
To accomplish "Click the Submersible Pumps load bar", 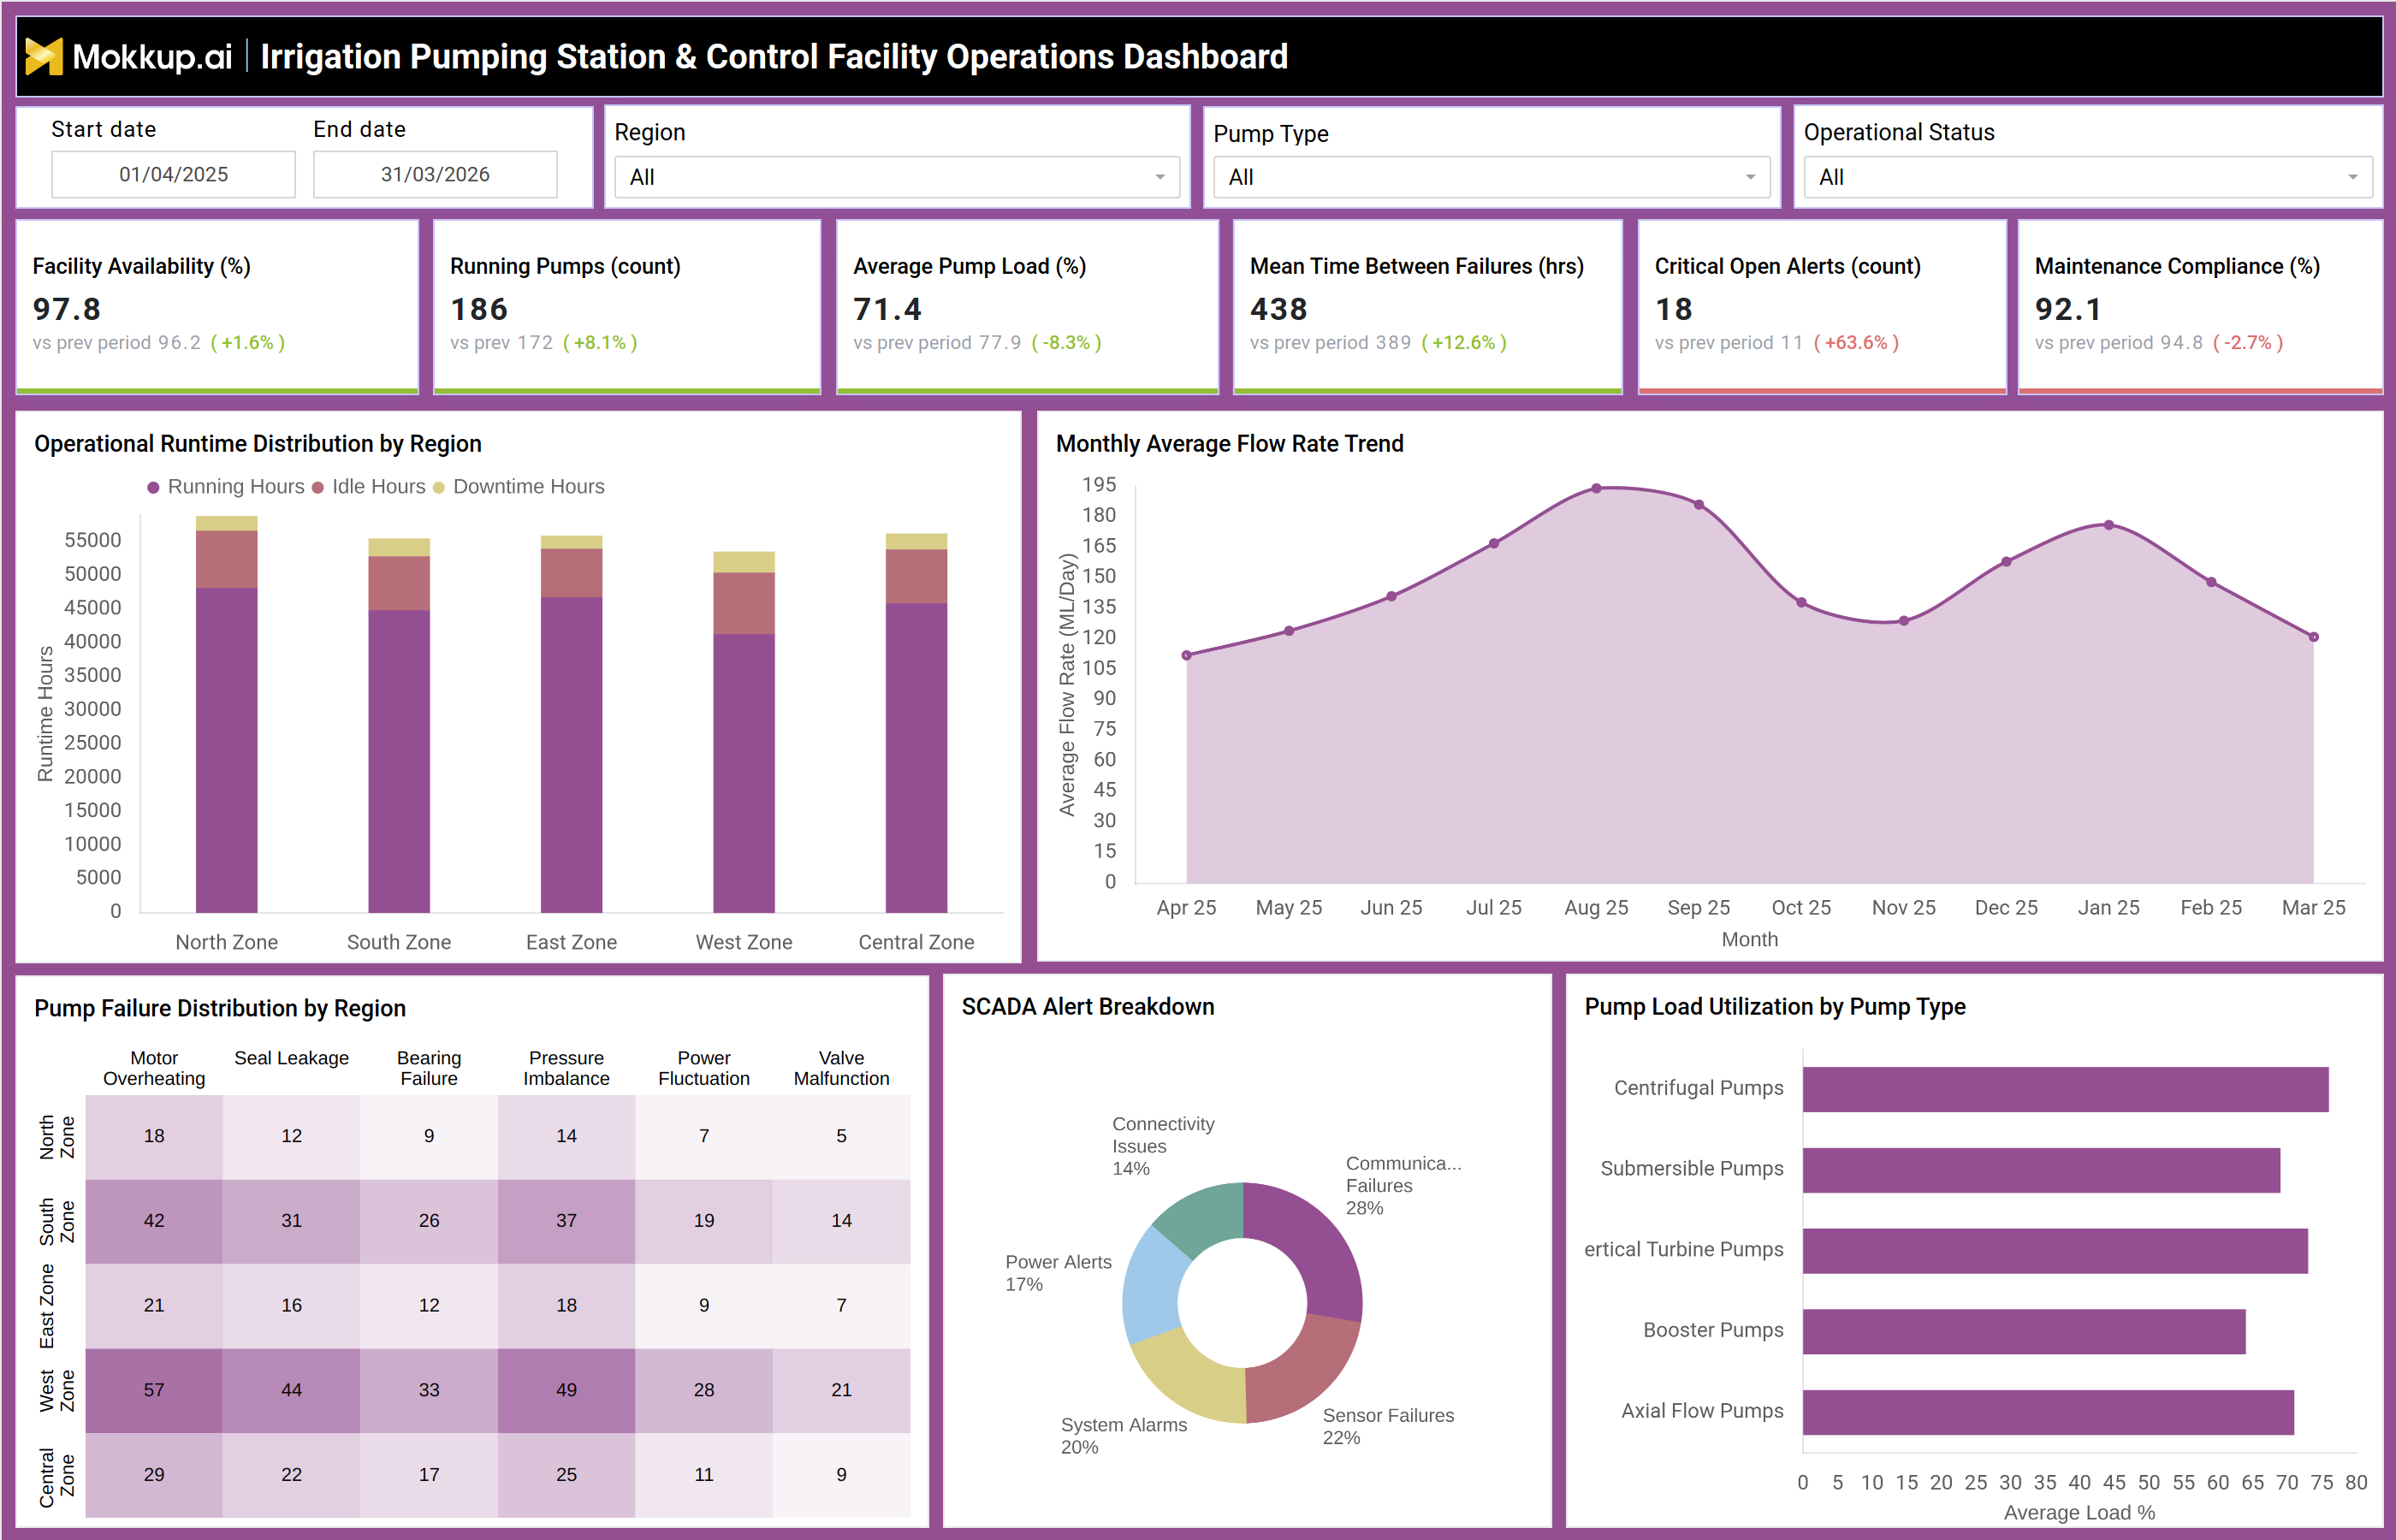I will pyautogui.click(x=2041, y=1170).
